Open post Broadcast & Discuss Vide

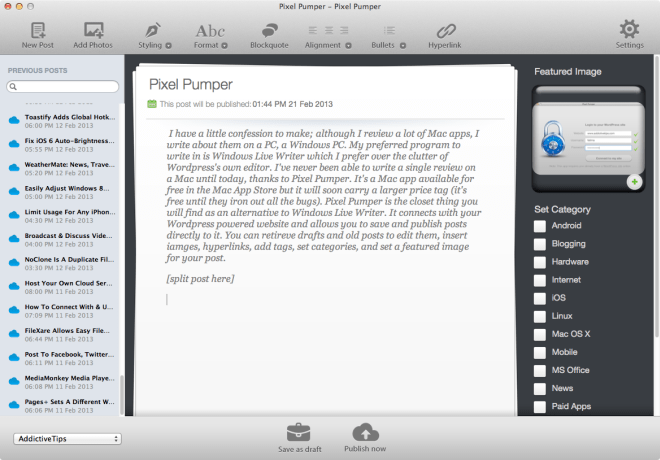(x=62, y=239)
